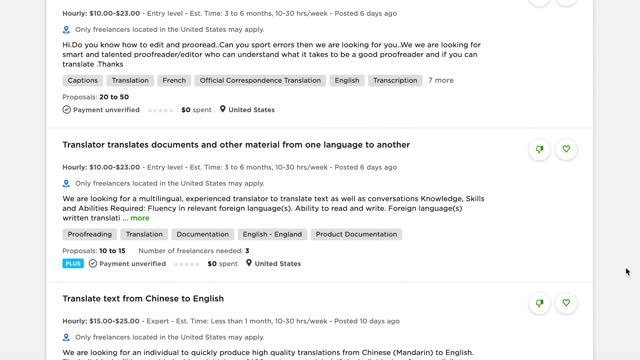The image size is (640, 360).
Task: Select the Captions skill tag
Action: [x=82, y=80]
